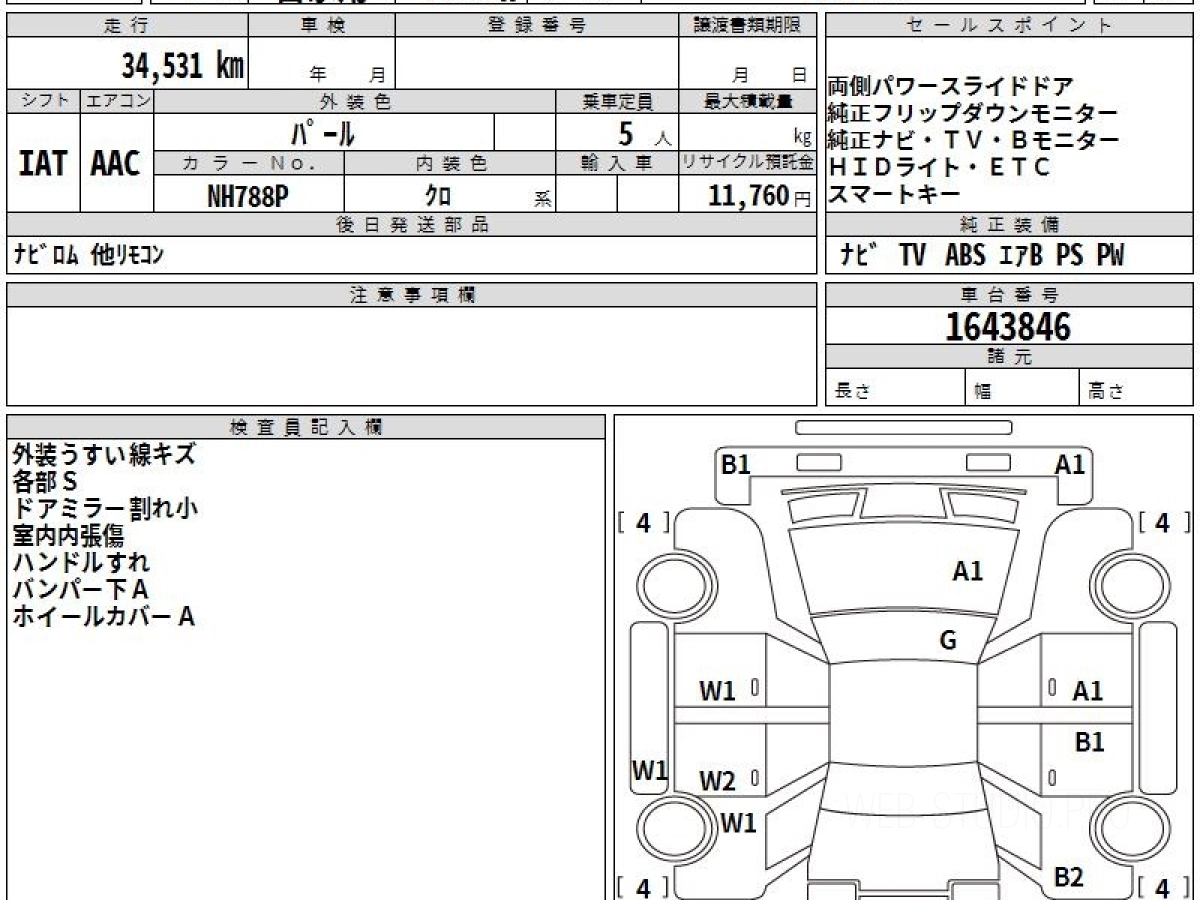Click the 後日発送部品 header
Viewport: 1200px width, 900px height.
point(411,225)
